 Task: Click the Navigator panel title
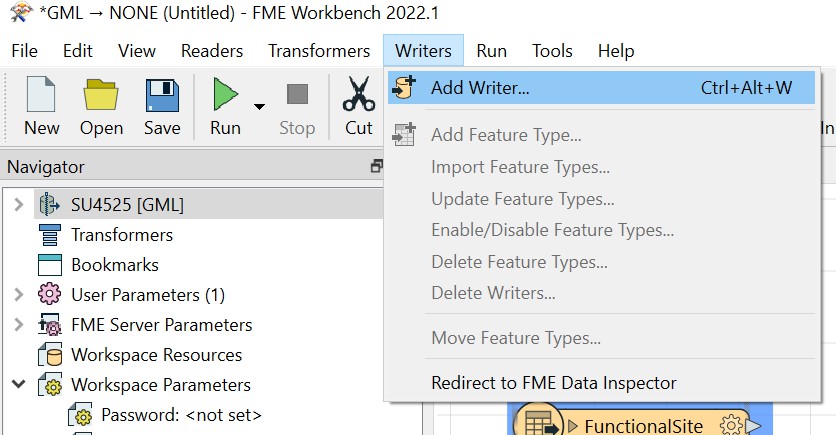click(46, 167)
